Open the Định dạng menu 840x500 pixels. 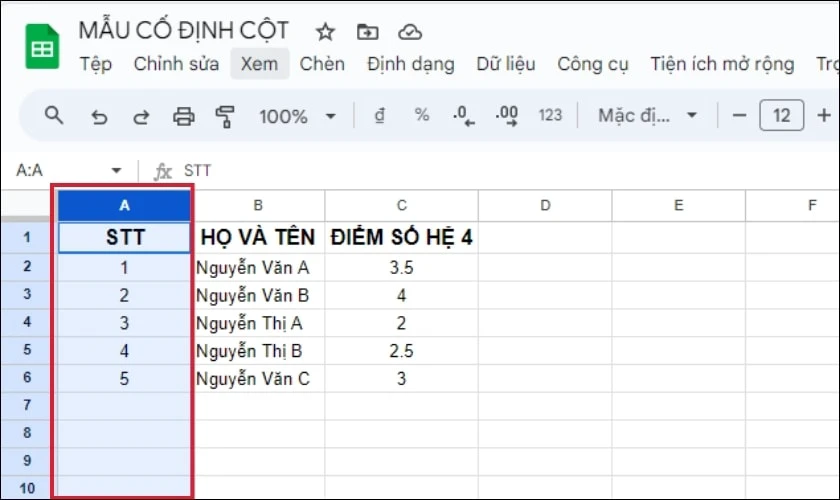tap(411, 64)
